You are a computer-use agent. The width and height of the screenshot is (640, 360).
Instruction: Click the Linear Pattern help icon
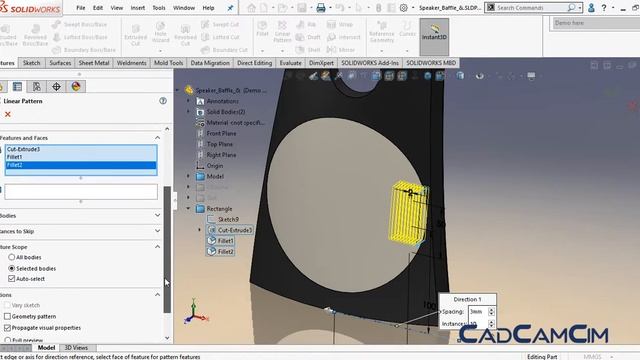click(163, 101)
